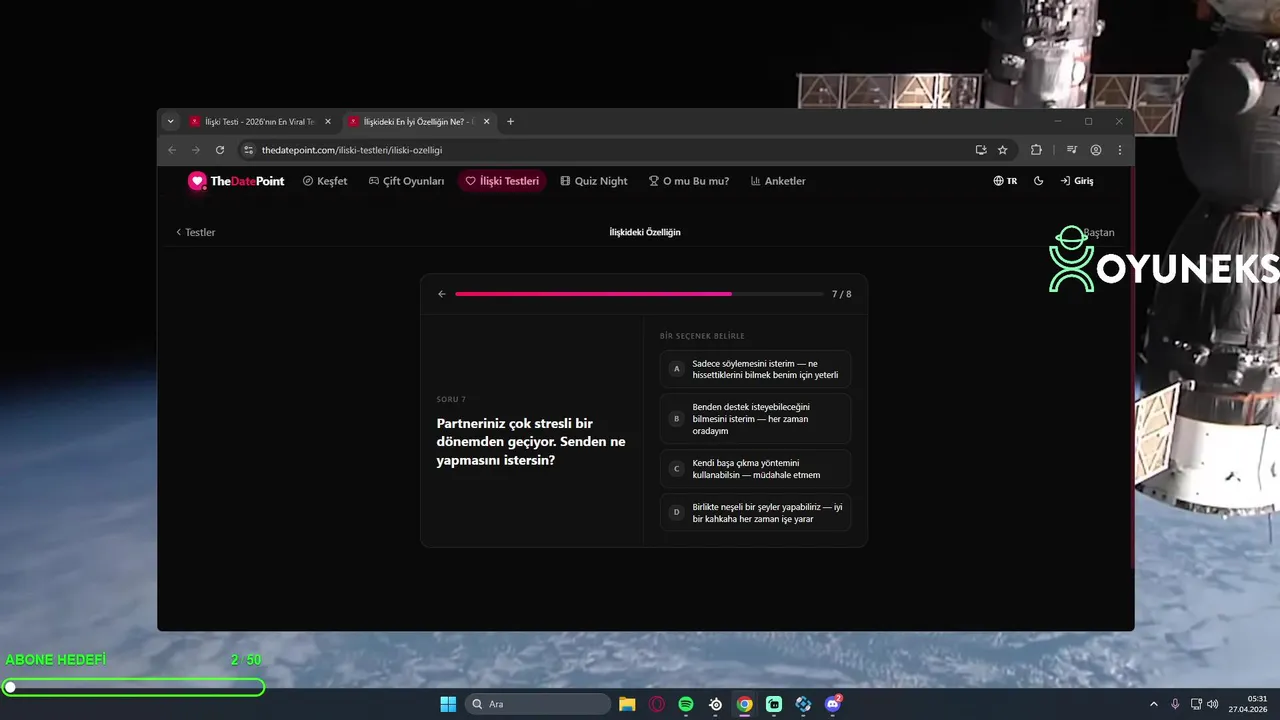Close İlişkideki En İyi Özelliğin tab

[487, 122]
